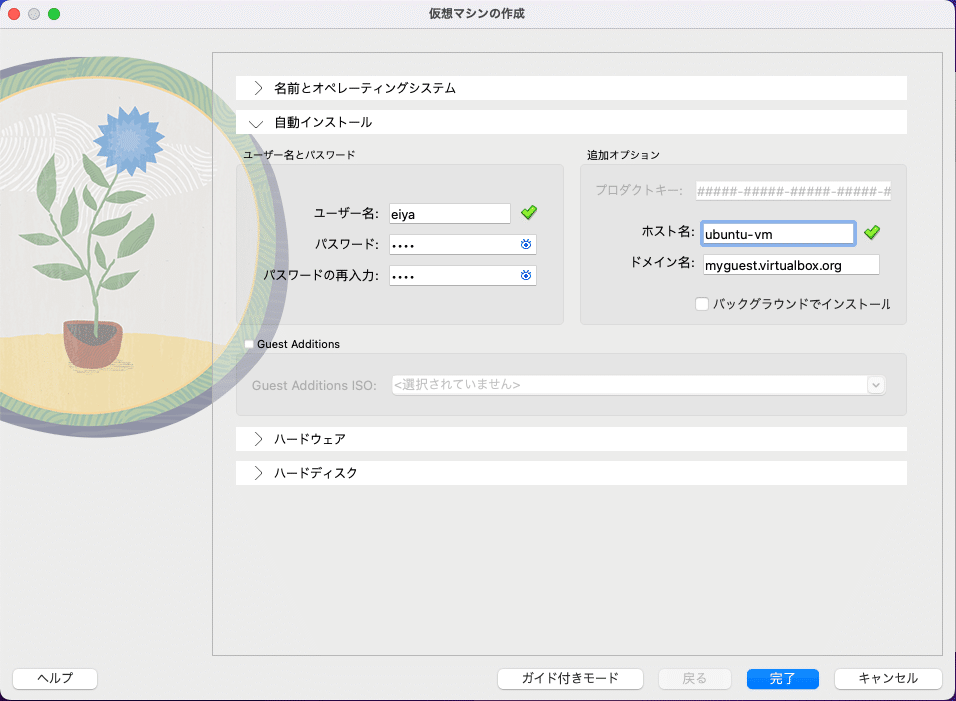Click the green checkmark next to ユーザー名
956x701 pixels.
[529, 213]
